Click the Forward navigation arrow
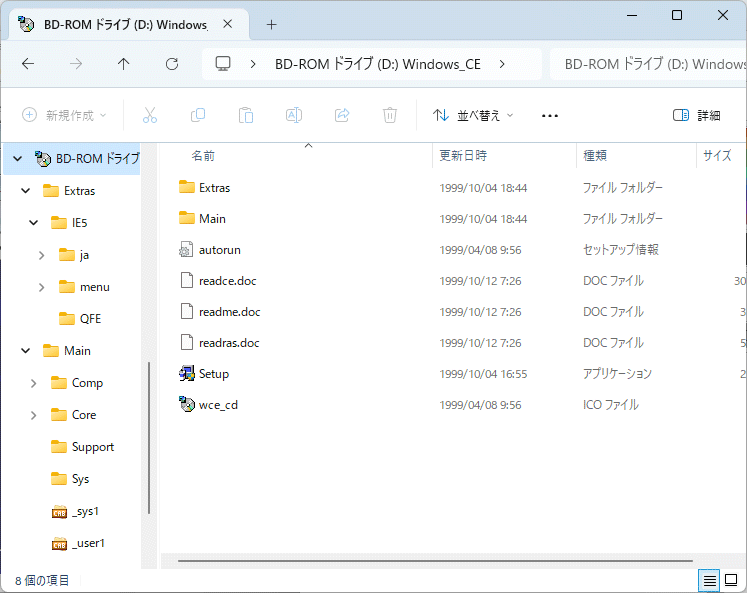Screen dimensions: 747x593 (x=76, y=64)
